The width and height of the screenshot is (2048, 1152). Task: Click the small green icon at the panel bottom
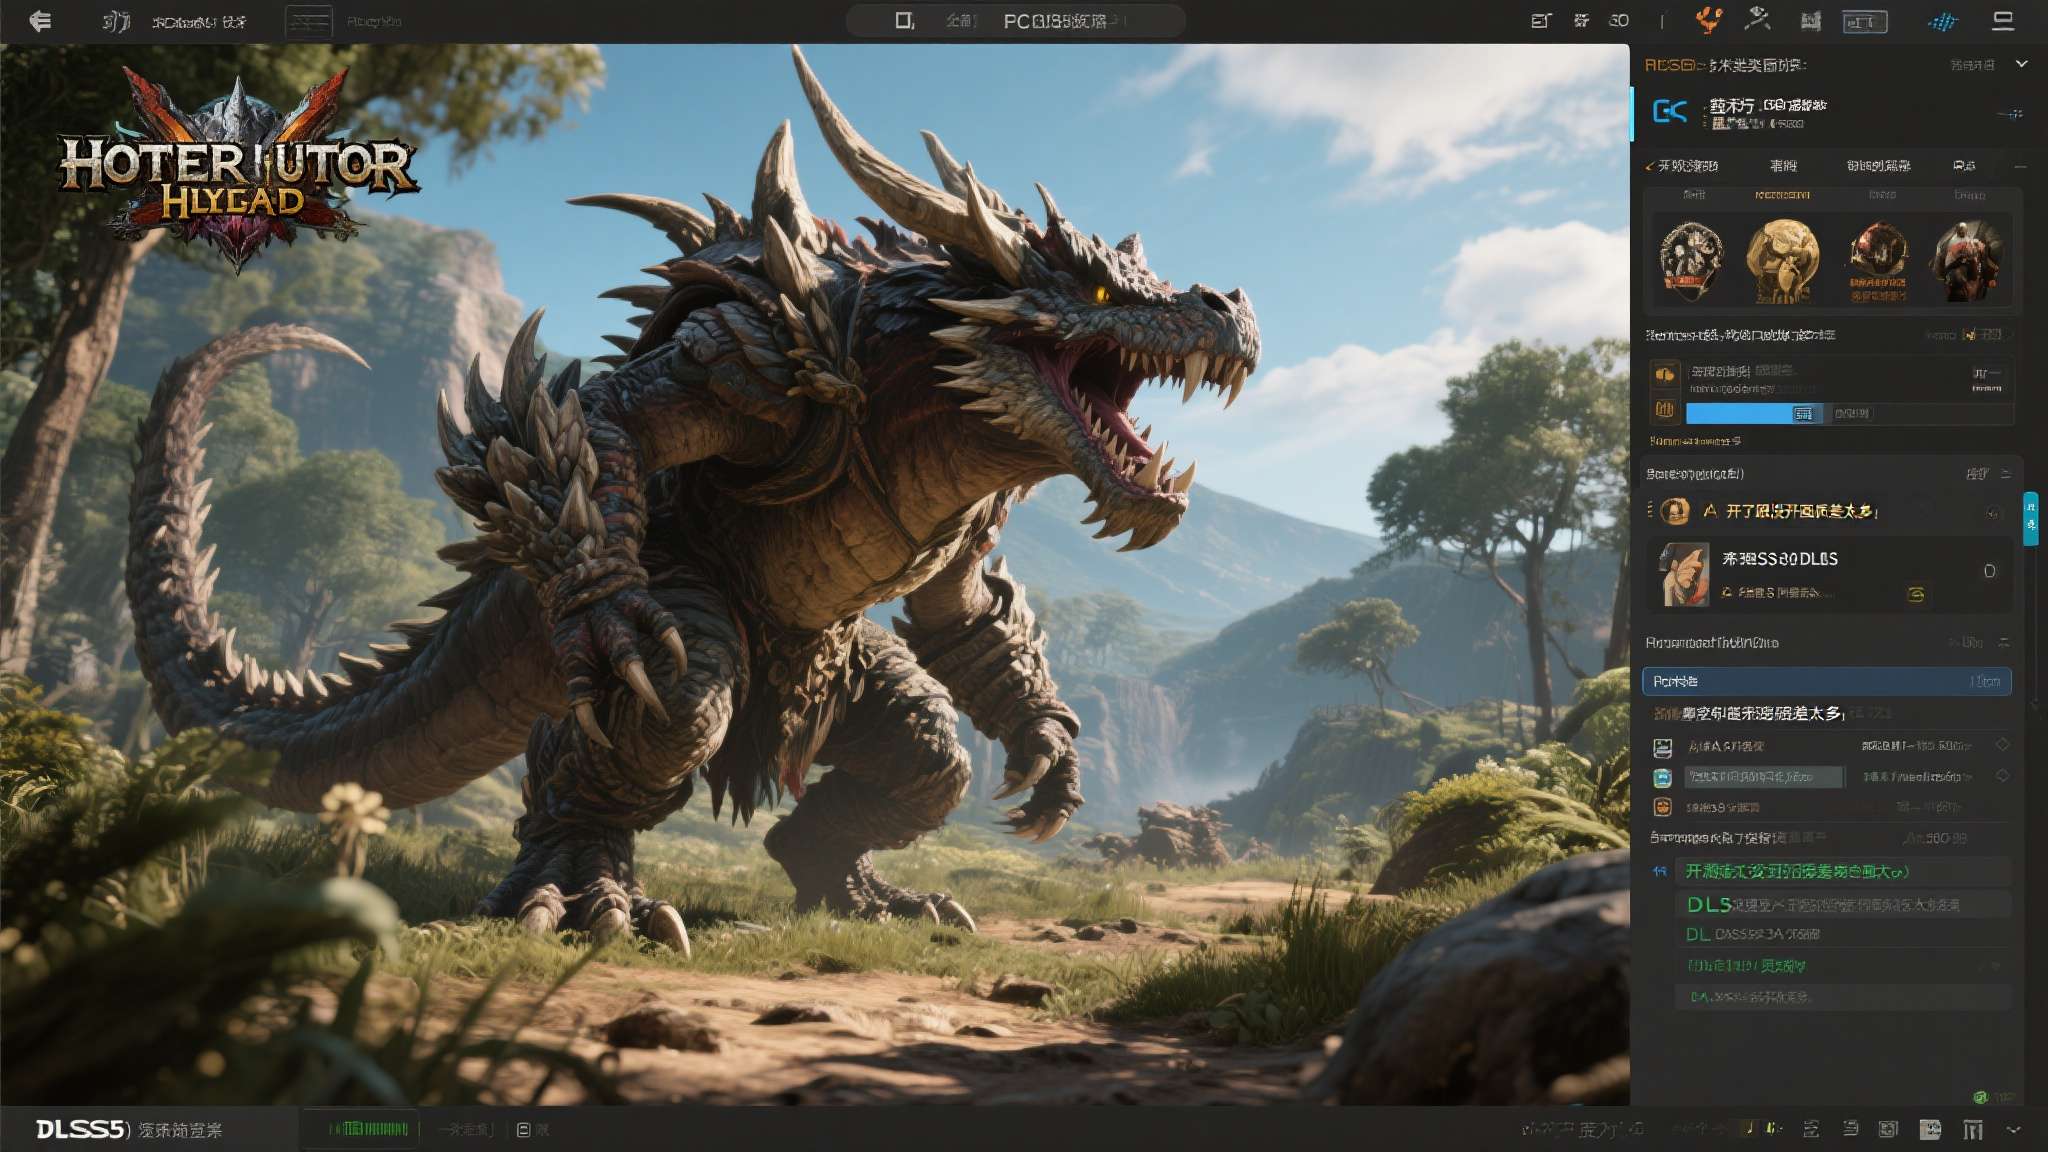coord(1980,1096)
